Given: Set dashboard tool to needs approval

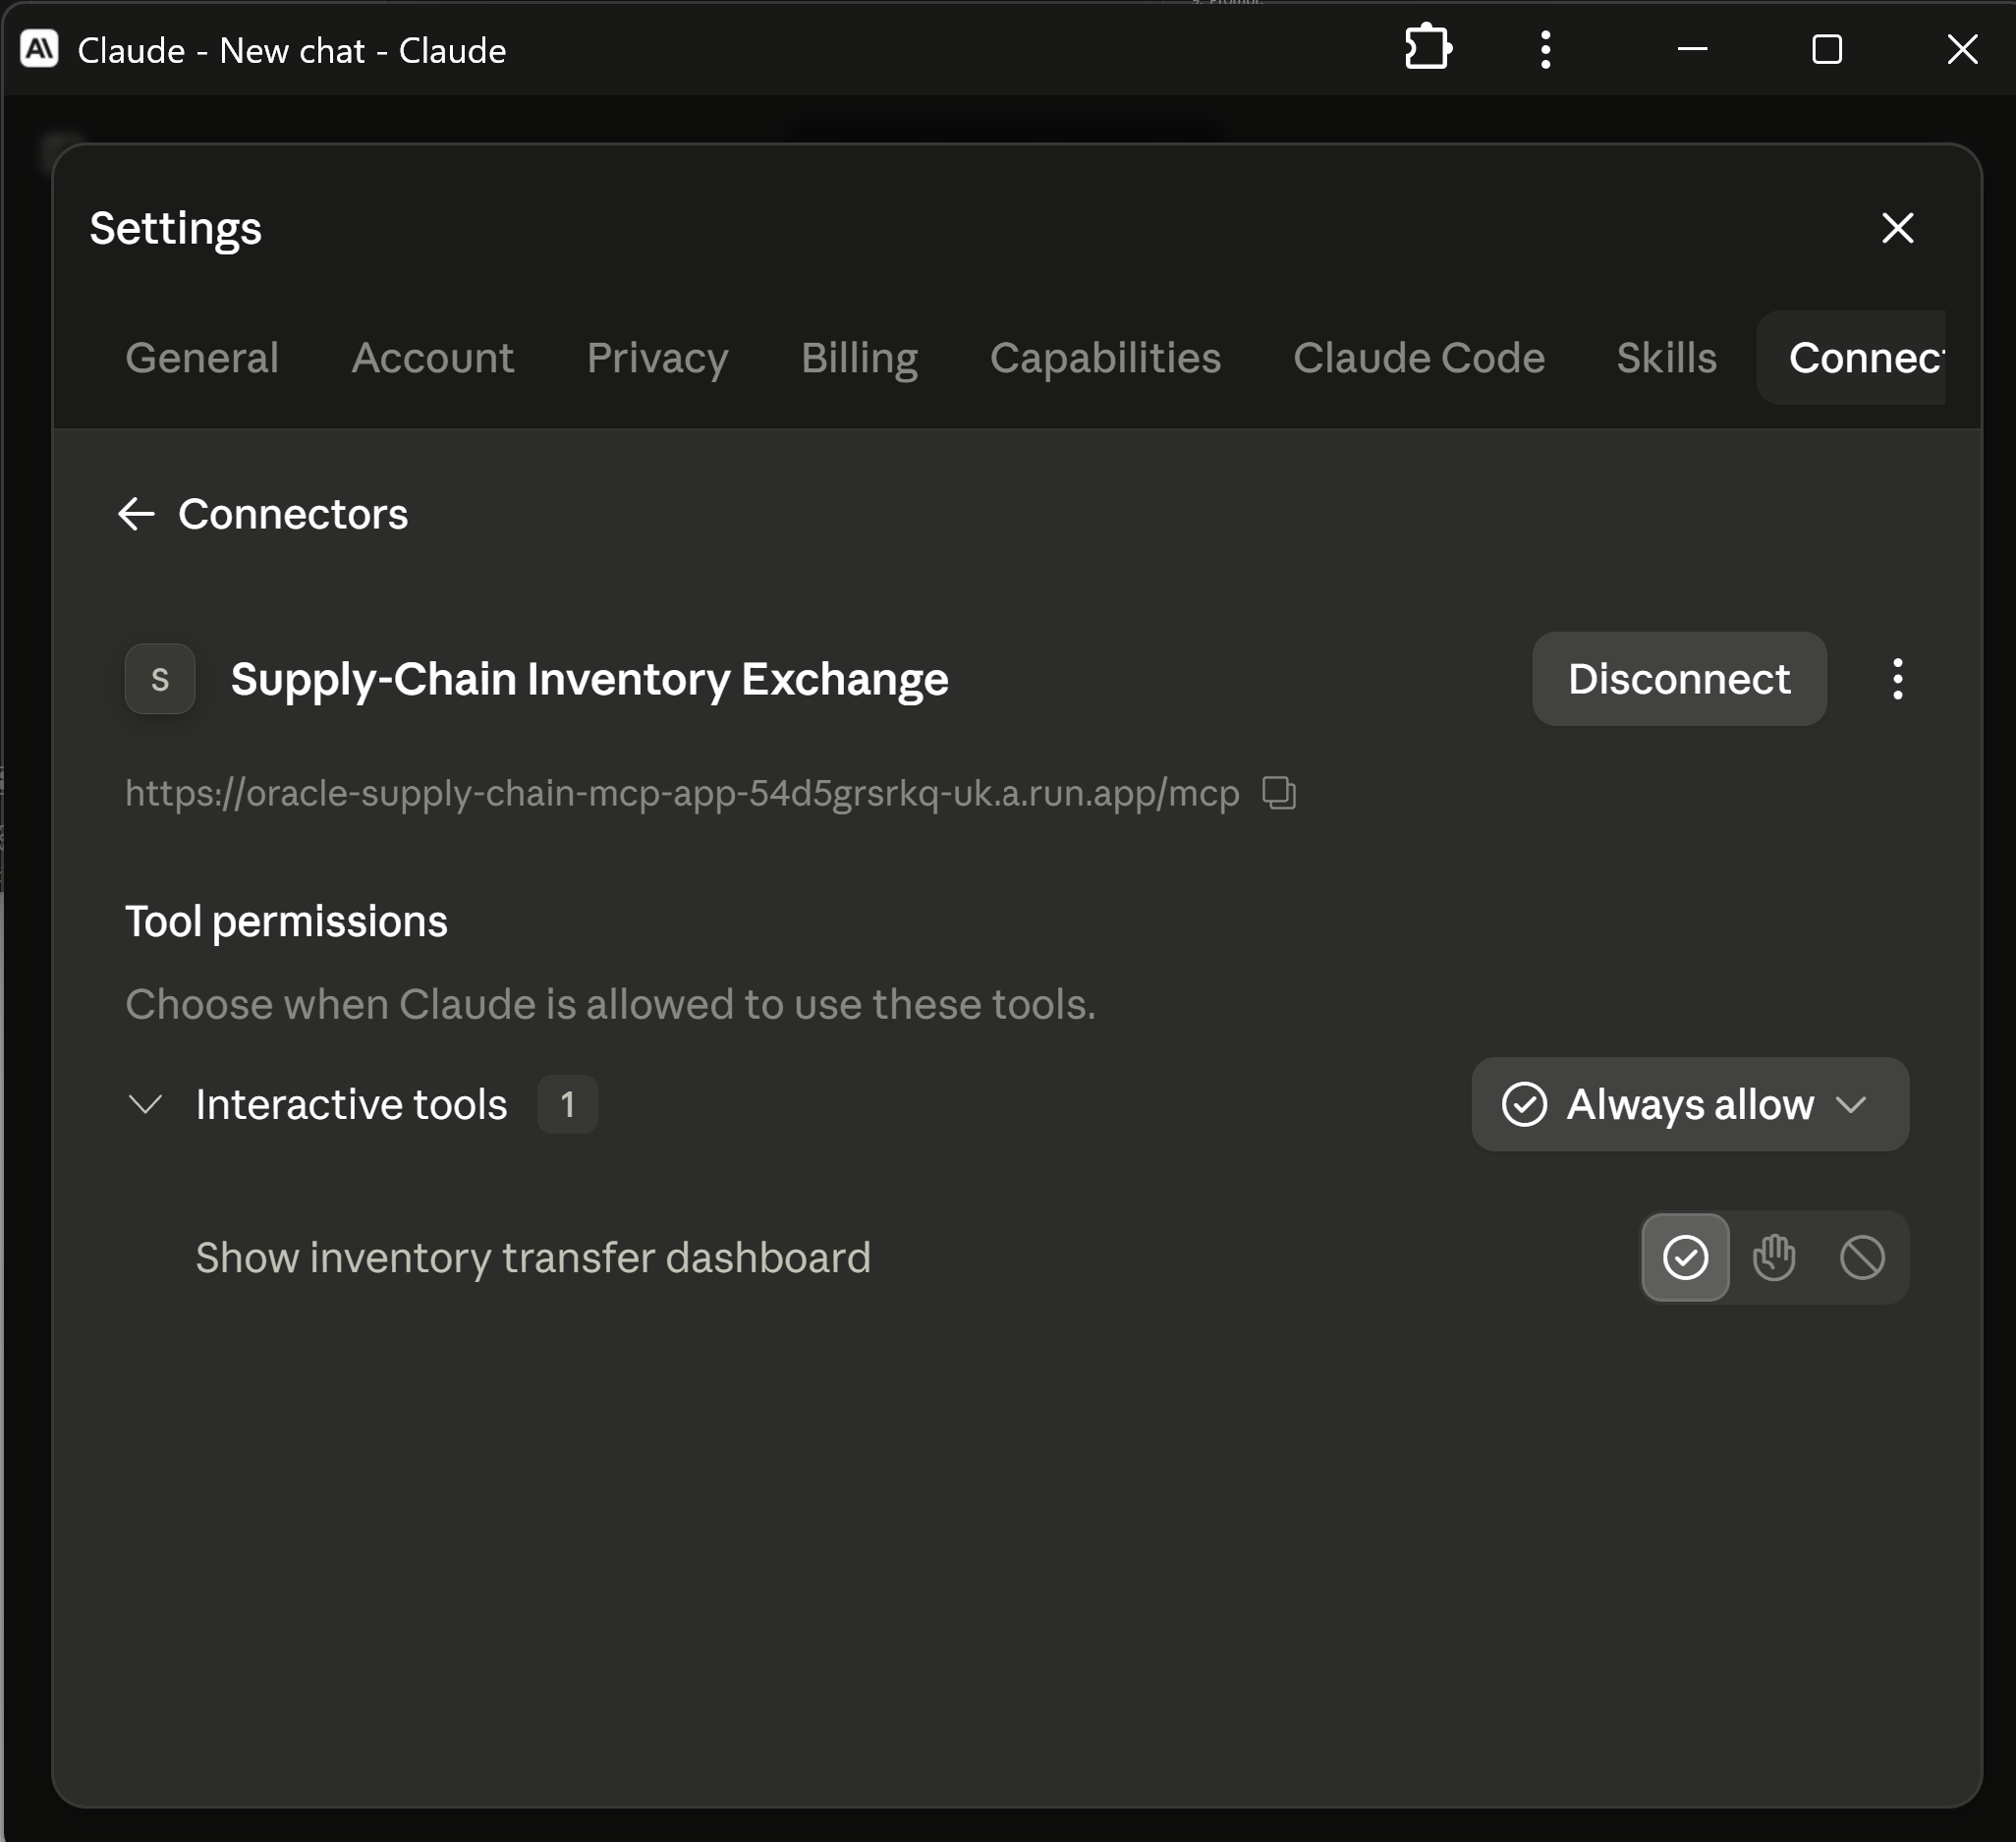Looking at the screenshot, I should pyautogui.click(x=1773, y=1257).
